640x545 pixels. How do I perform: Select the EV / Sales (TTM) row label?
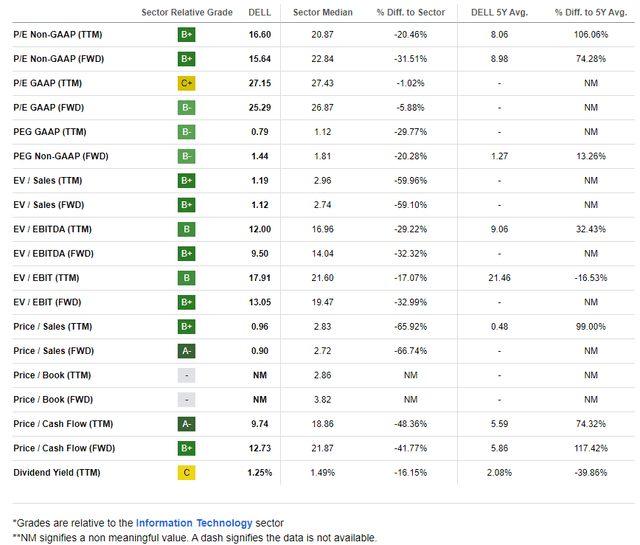(47, 180)
